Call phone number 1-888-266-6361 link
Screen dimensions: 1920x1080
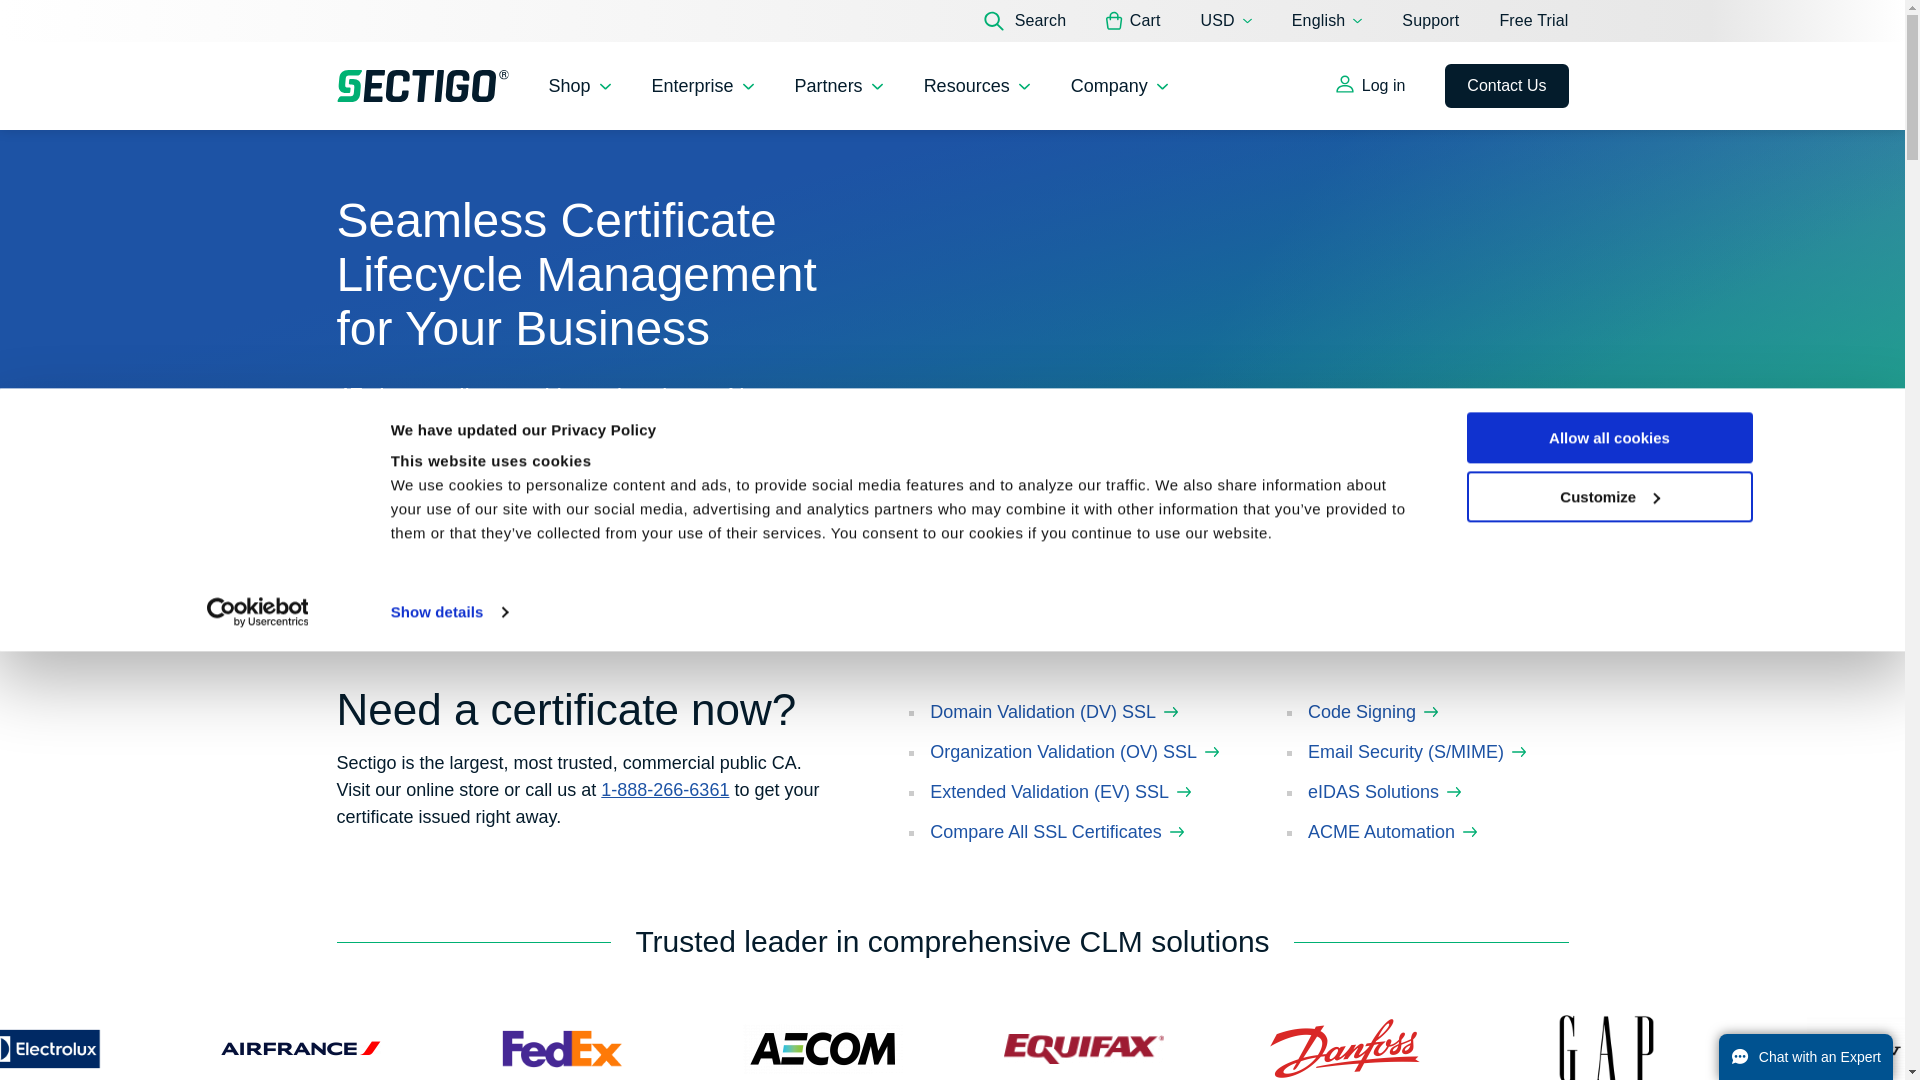tap(665, 790)
